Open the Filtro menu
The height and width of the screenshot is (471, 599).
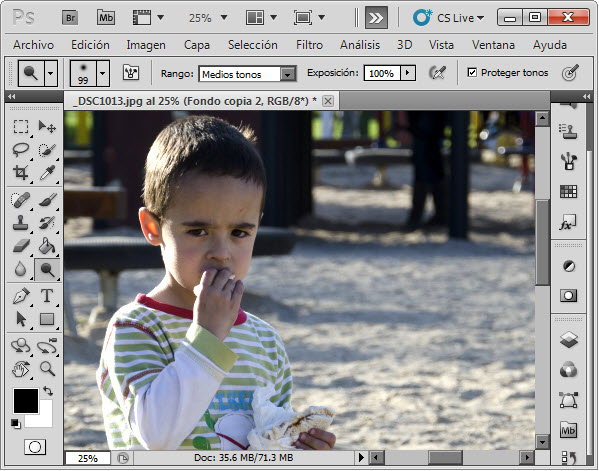click(x=309, y=45)
